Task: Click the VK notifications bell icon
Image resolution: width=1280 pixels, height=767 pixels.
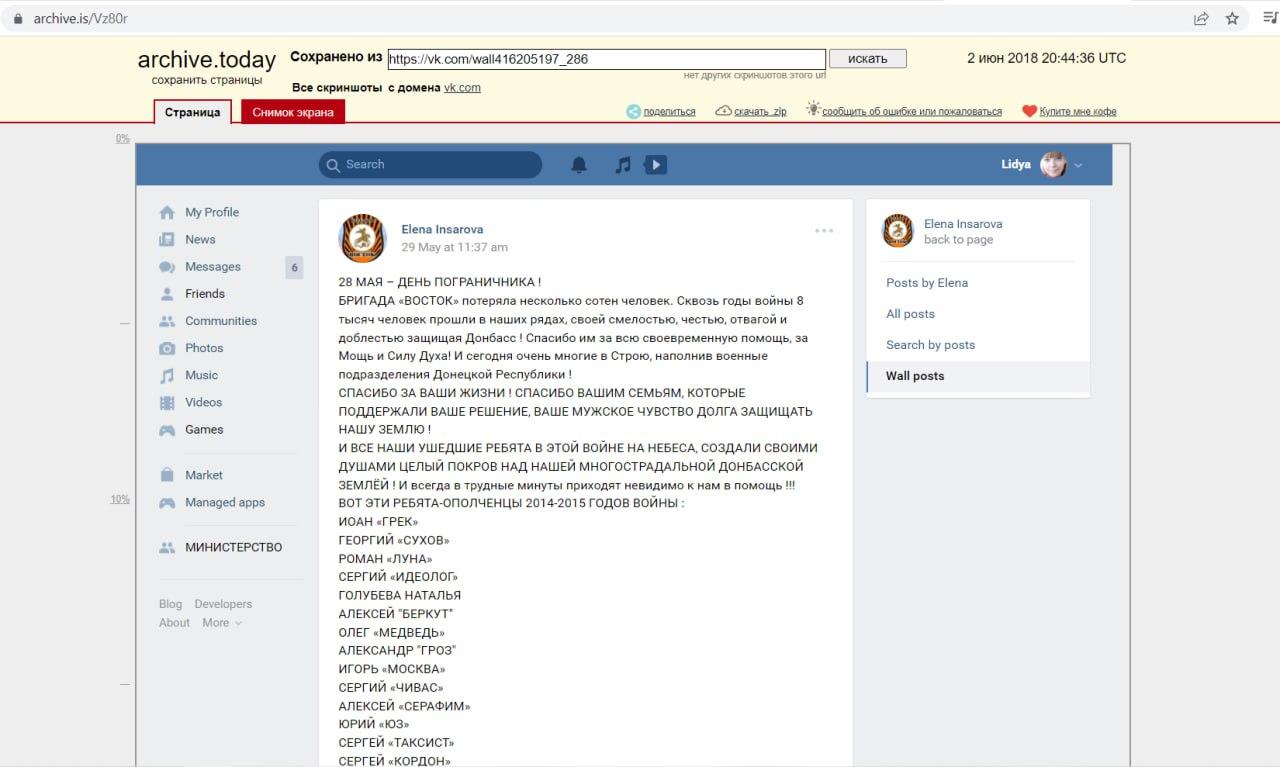Action: click(579, 165)
